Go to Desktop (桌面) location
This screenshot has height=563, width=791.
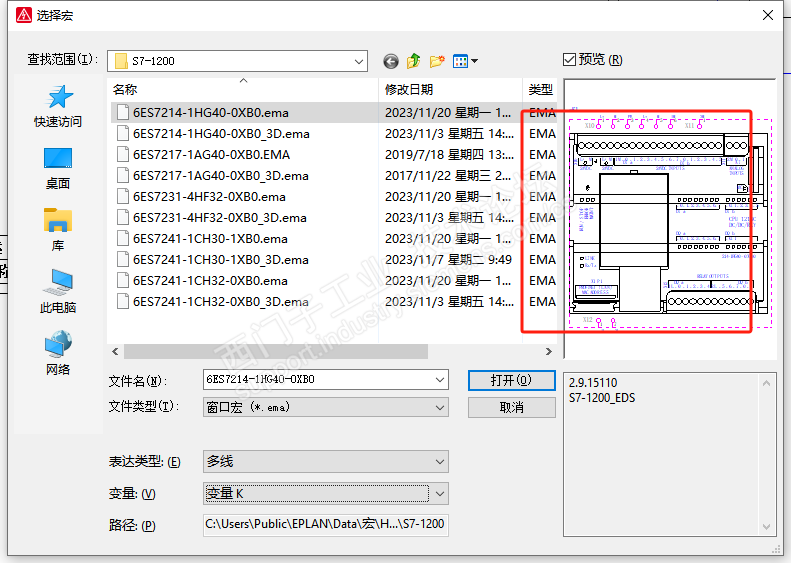point(58,168)
